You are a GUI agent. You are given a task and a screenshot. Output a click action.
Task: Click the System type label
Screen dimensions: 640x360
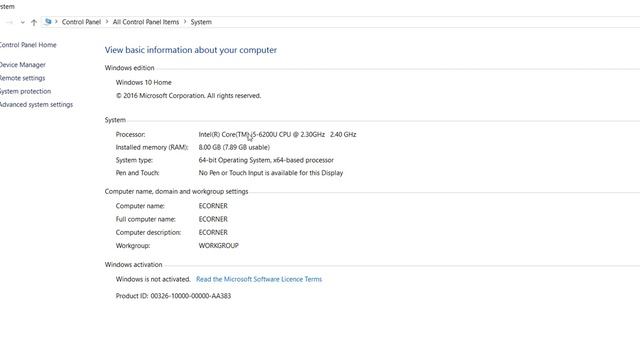134,160
